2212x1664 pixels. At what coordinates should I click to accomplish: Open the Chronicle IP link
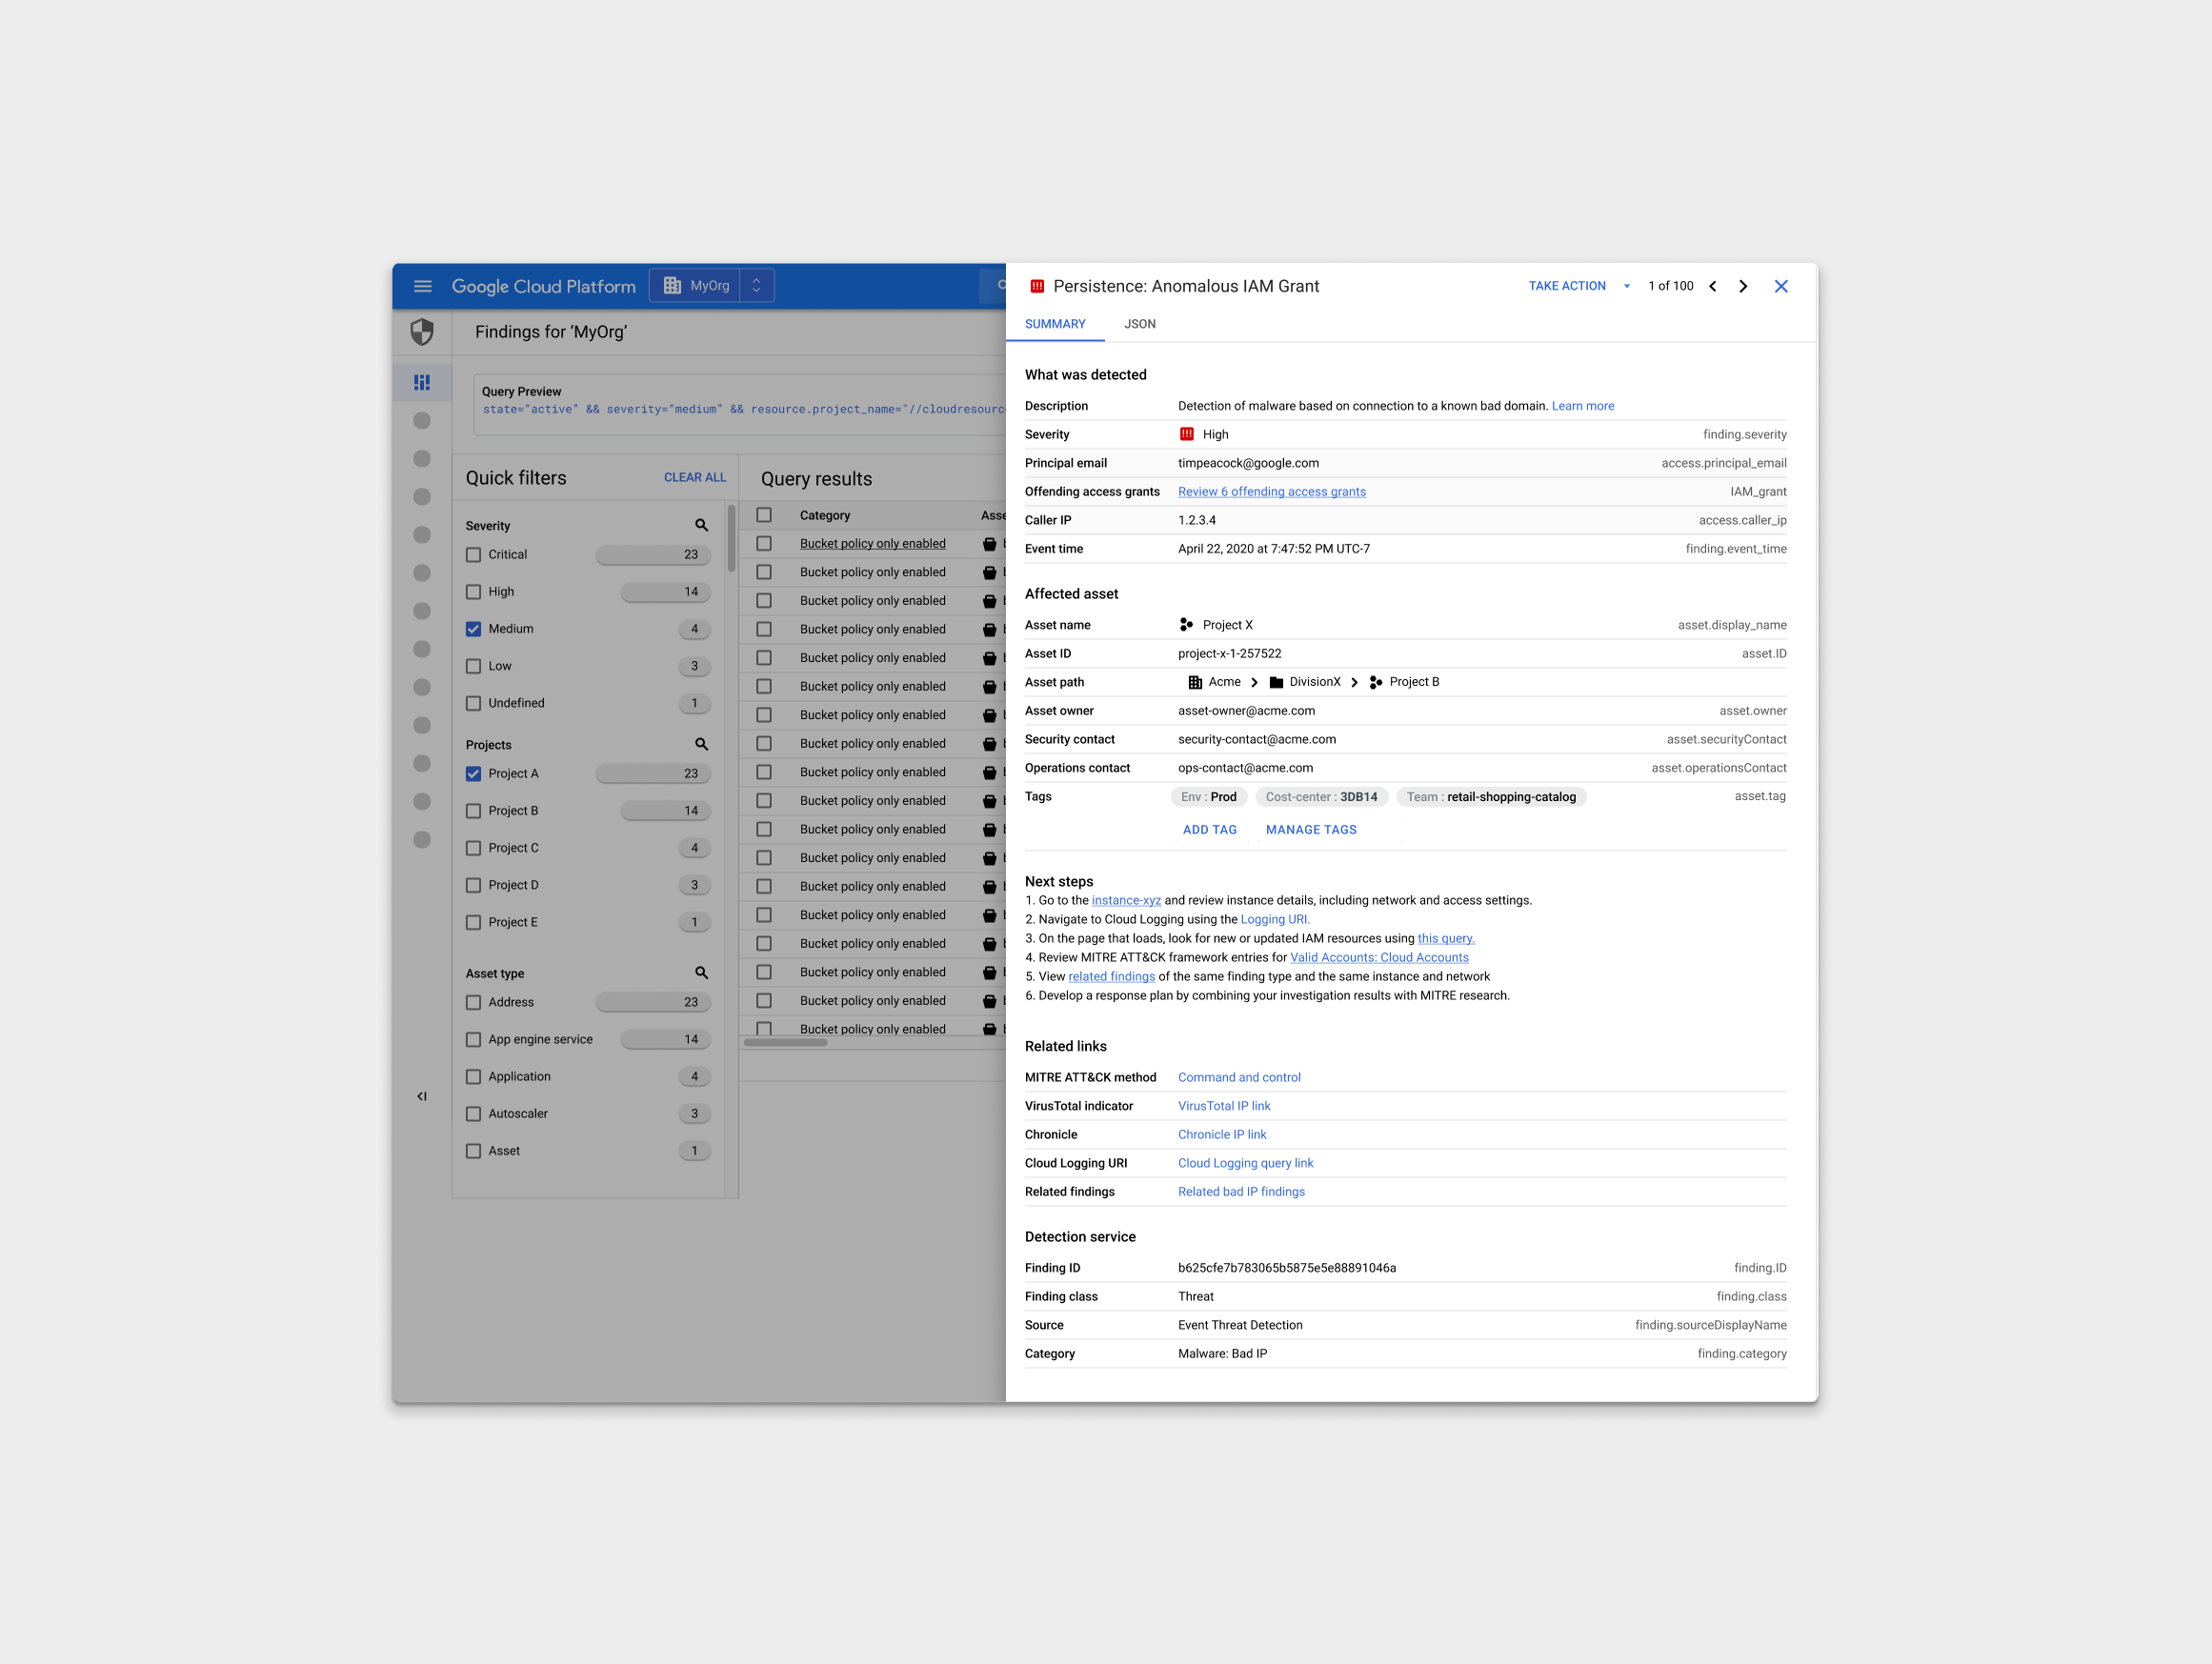pyautogui.click(x=1222, y=1135)
